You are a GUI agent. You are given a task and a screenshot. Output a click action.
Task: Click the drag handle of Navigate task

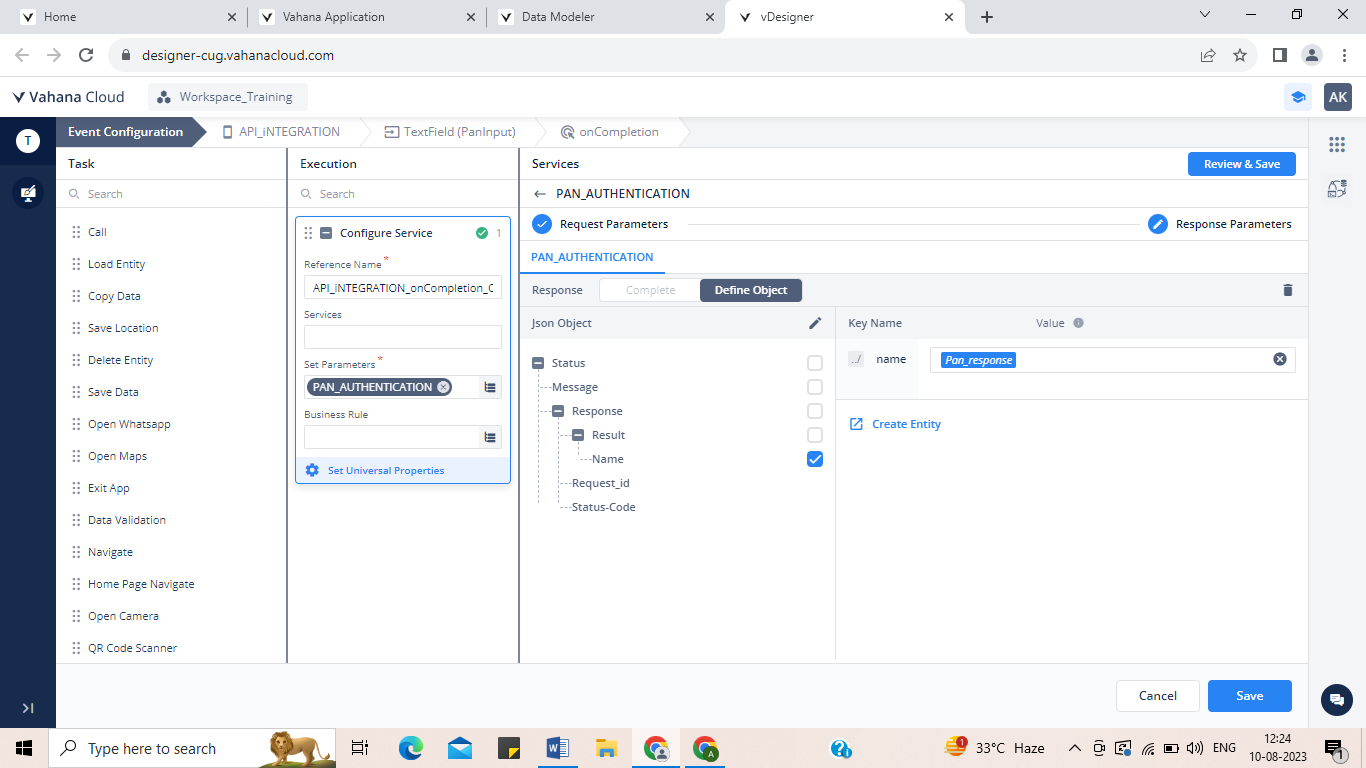click(x=76, y=552)
